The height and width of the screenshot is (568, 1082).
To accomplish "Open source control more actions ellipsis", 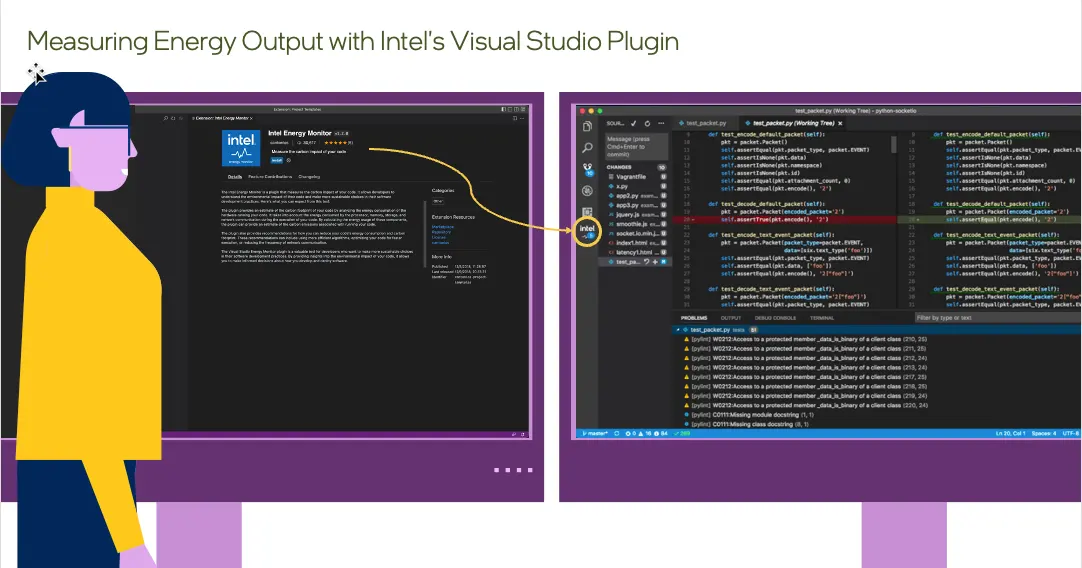I will 661,124.
